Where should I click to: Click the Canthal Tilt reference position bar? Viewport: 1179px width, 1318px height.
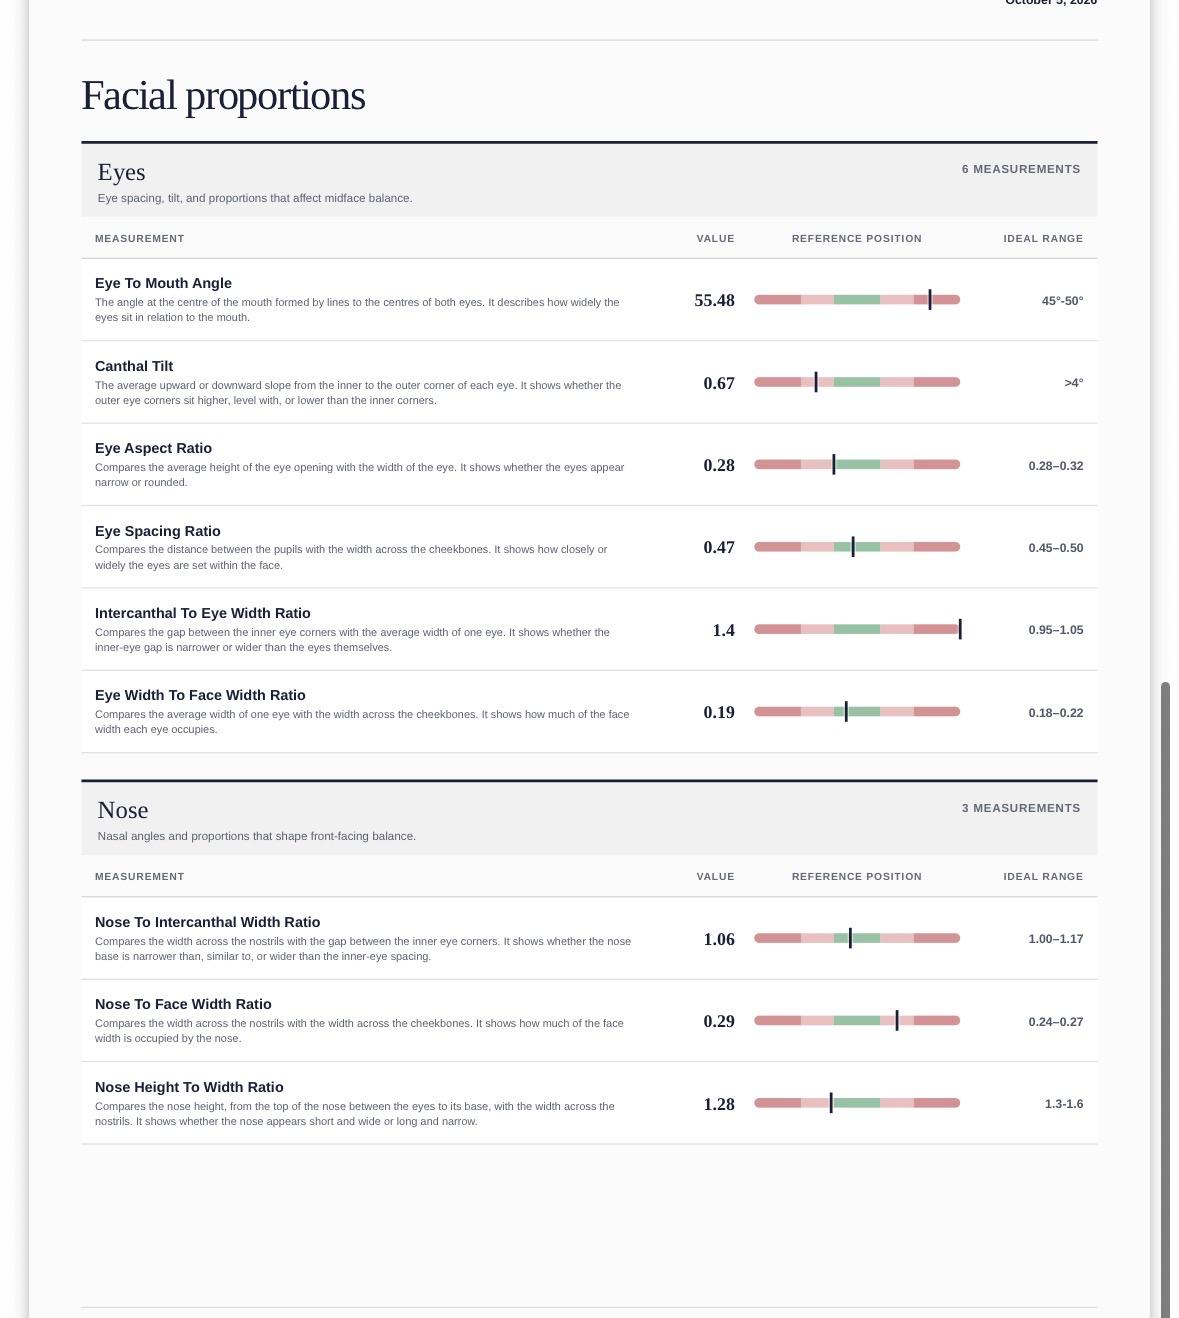(857, 382)
